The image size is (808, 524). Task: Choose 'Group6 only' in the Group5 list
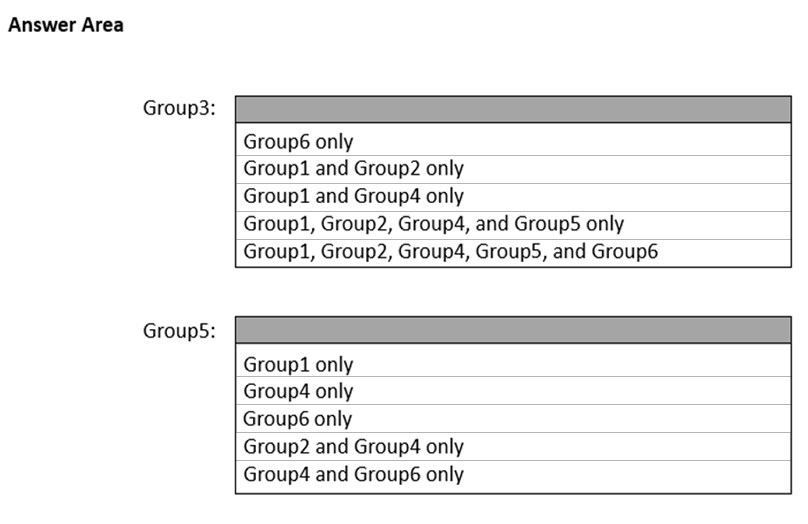click(x=298, y=418)
